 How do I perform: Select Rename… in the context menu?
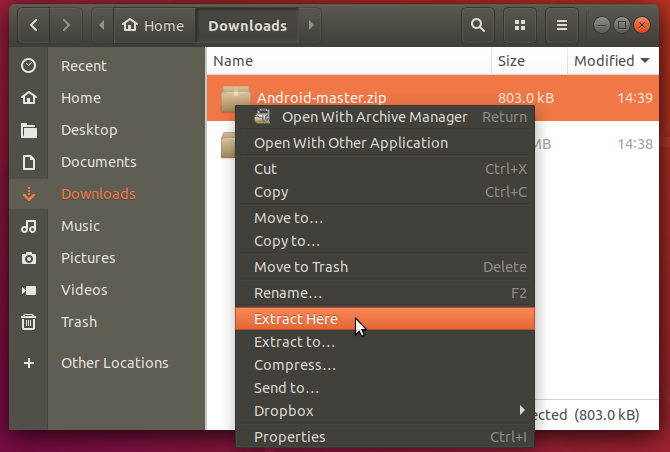click(385, 293)
